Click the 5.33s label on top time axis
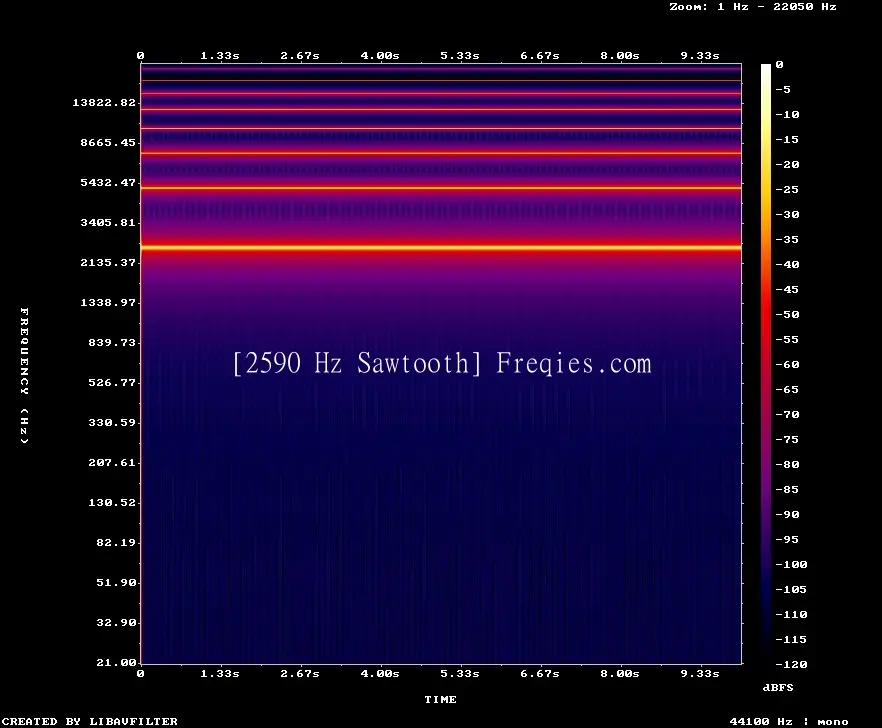882x728 pixels. [x=460, y=56]
